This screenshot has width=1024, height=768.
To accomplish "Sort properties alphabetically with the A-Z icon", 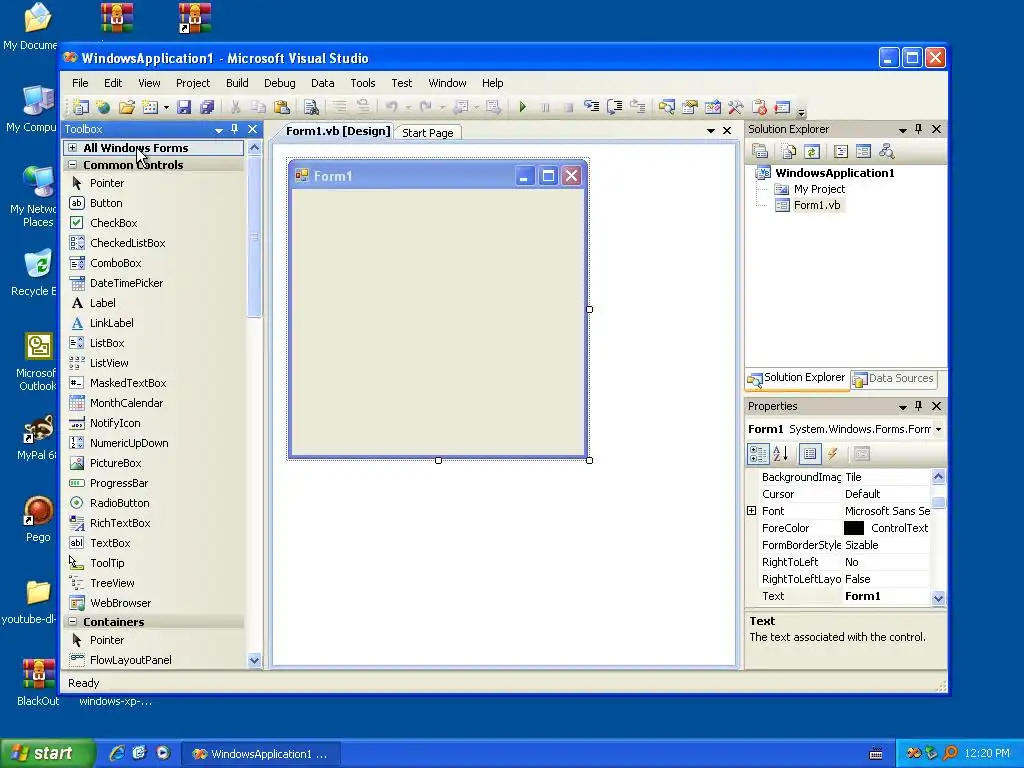I will pyautogui.click(x=781, y=453).
